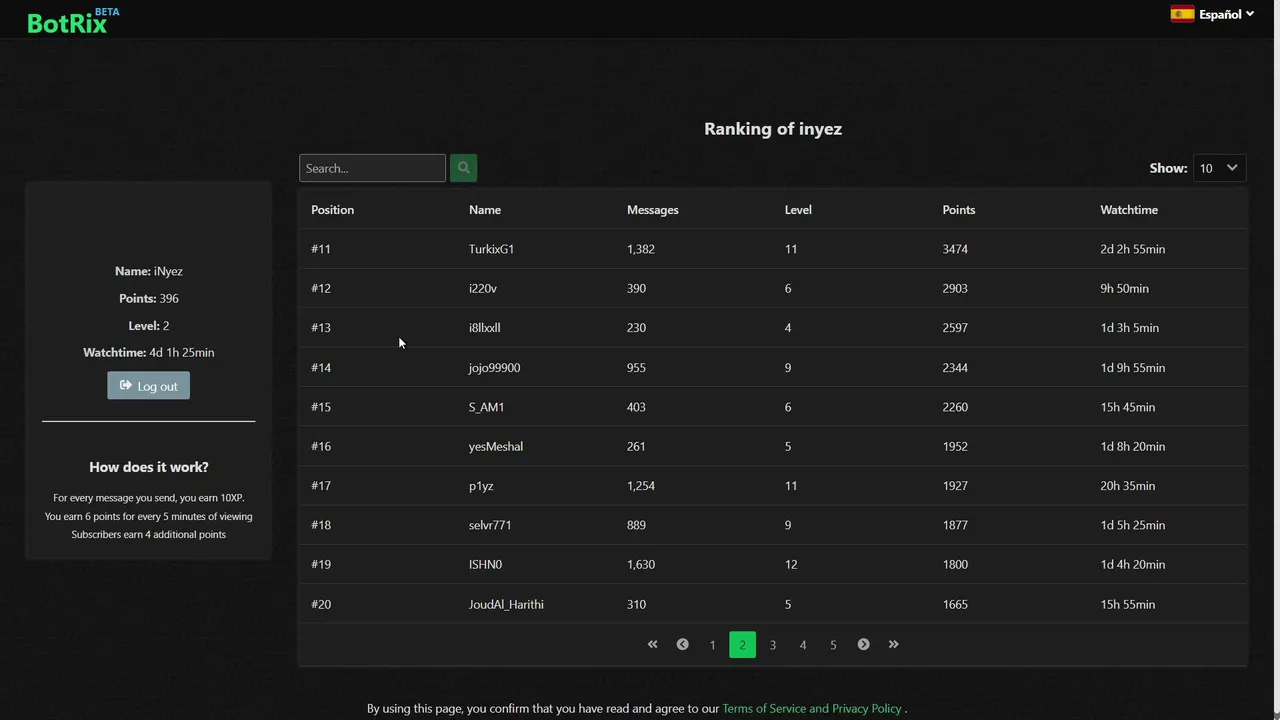Jump to last page double-arrow icon
1280x720 pixels.
coord(894,645)
